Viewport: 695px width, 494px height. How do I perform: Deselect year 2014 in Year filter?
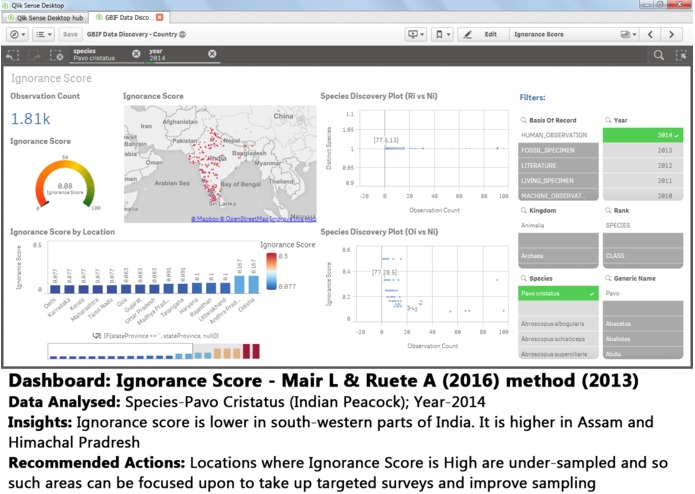click(x=643, y=135)
